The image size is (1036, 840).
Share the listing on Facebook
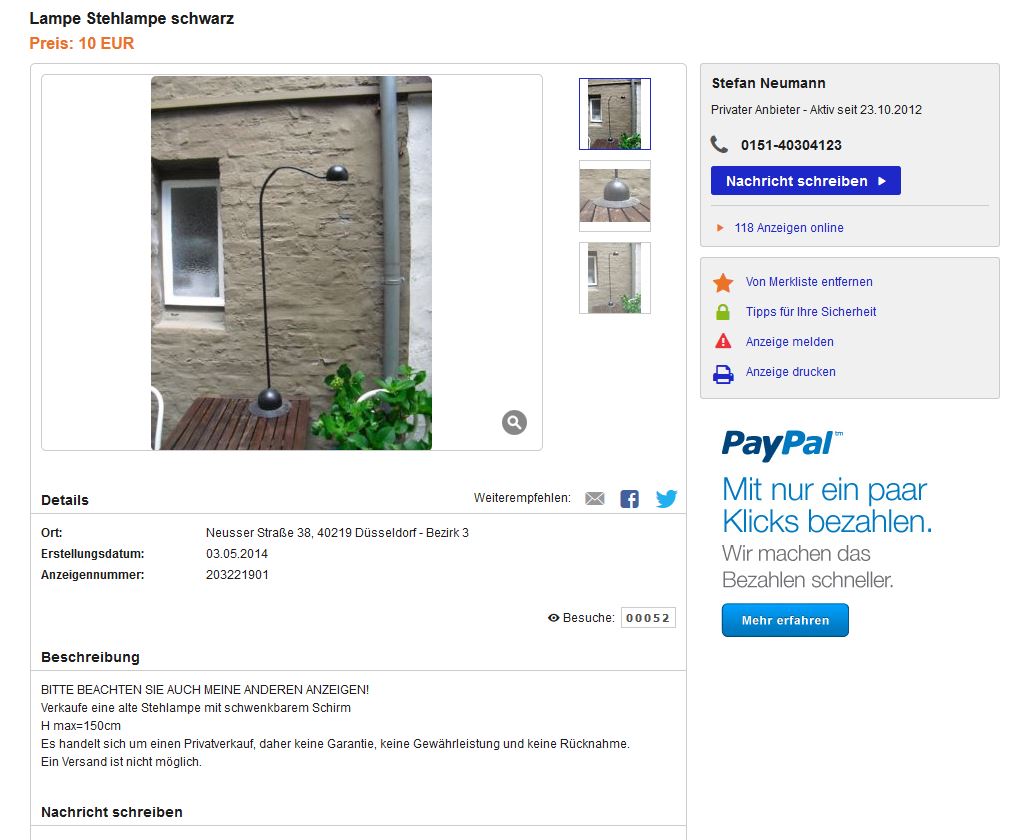[x=630, y=499]
